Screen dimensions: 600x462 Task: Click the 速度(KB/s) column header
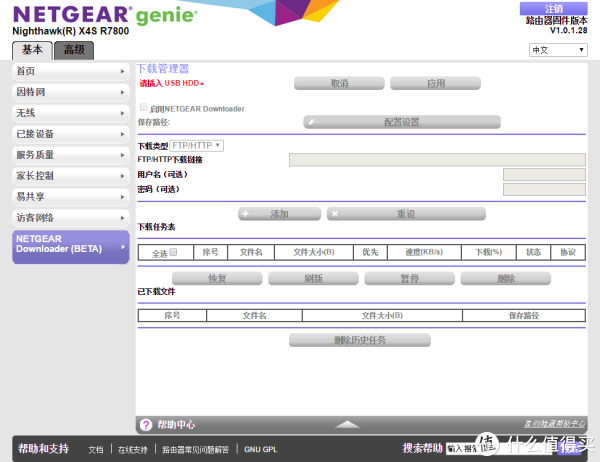point(424,252)
